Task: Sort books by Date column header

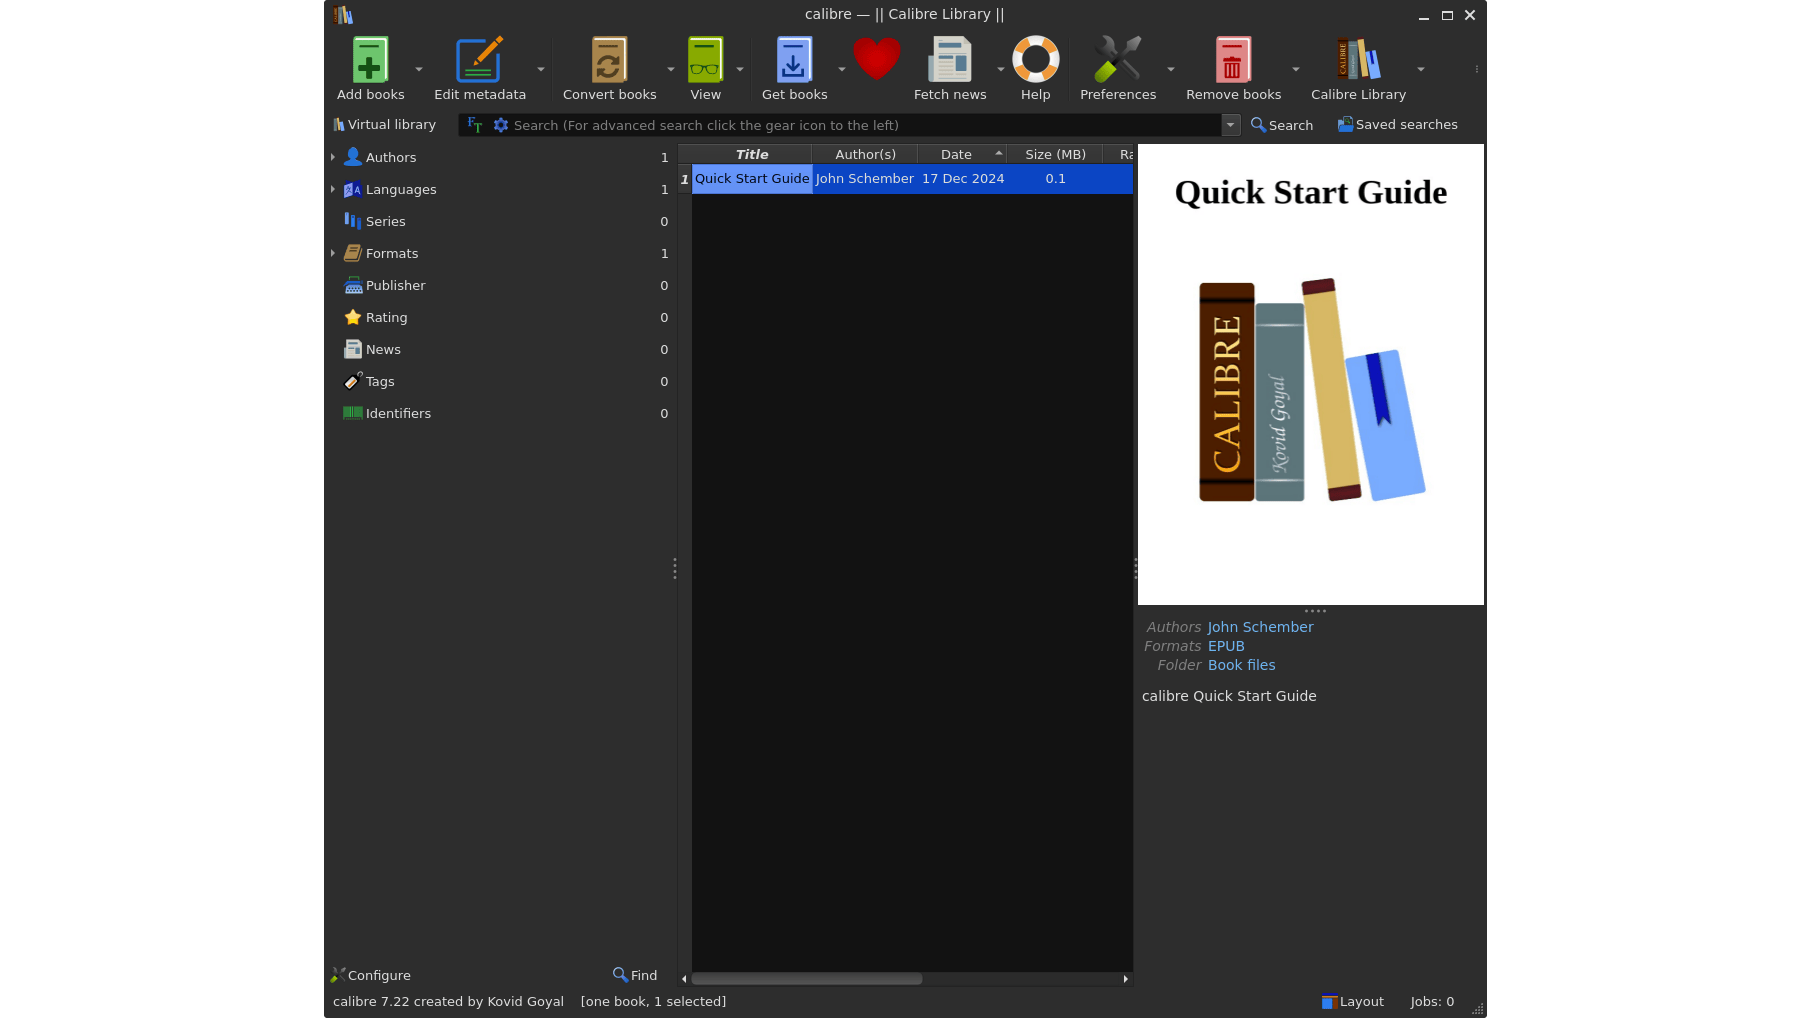Action: [x=962, y=154]
